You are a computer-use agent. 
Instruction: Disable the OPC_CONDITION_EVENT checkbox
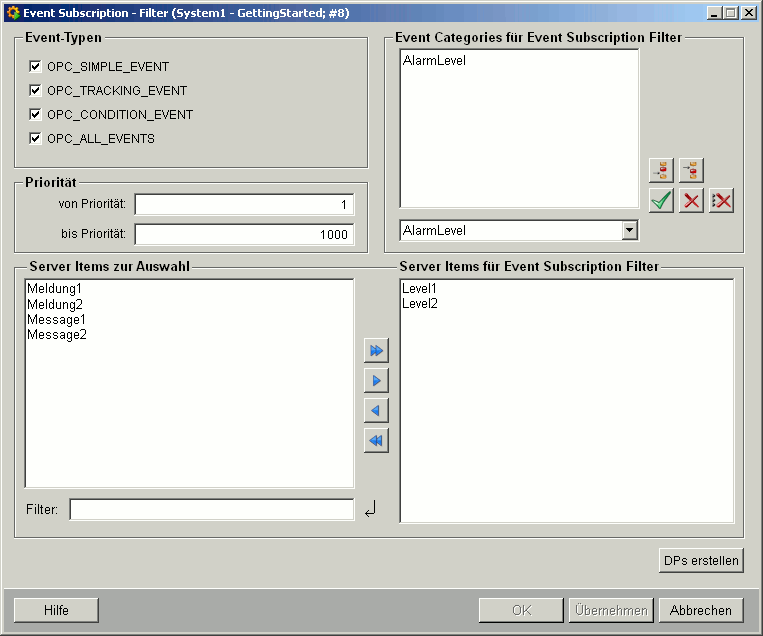point(36,115)
